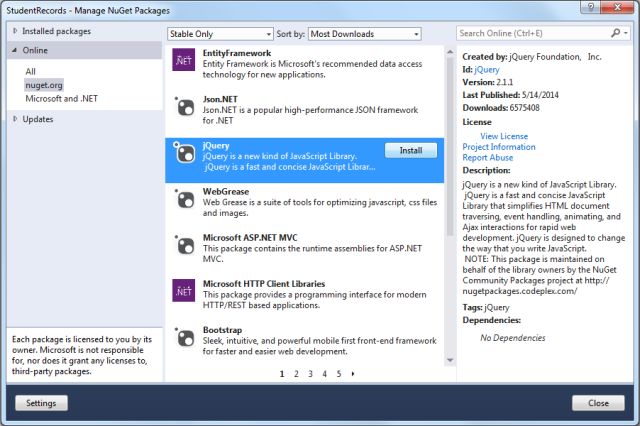Click current page number 1
Screen dimensions: 640x426
pos(282,374)
